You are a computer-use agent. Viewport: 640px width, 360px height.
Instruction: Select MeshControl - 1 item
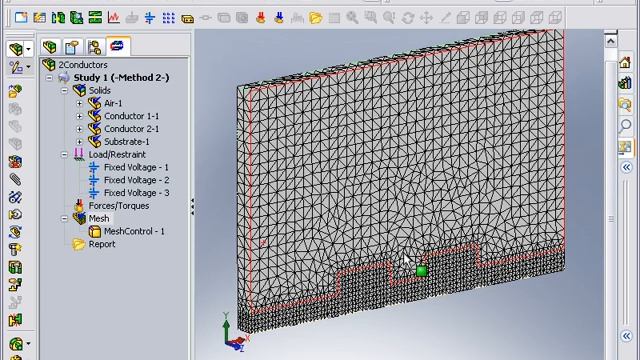[x=134, y=231]
